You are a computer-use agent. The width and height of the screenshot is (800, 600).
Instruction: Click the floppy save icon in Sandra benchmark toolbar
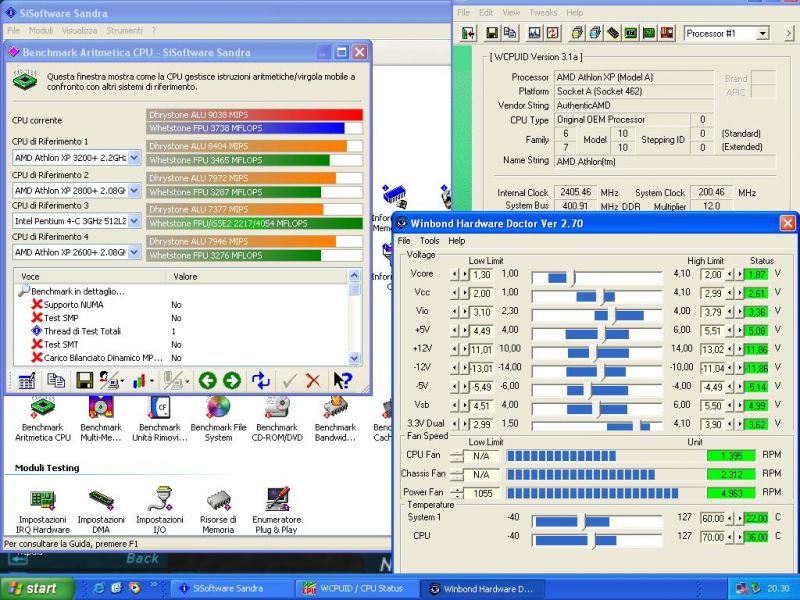[x=84, y=381]
